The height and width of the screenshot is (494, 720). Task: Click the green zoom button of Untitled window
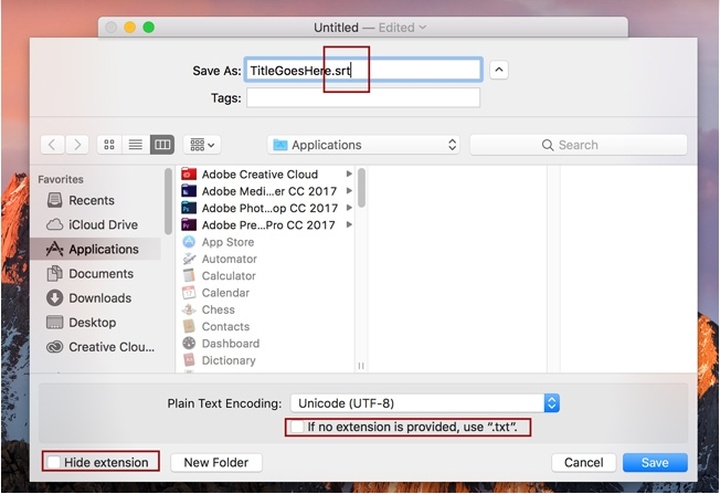pyautogui.click(x=149, y=28)
